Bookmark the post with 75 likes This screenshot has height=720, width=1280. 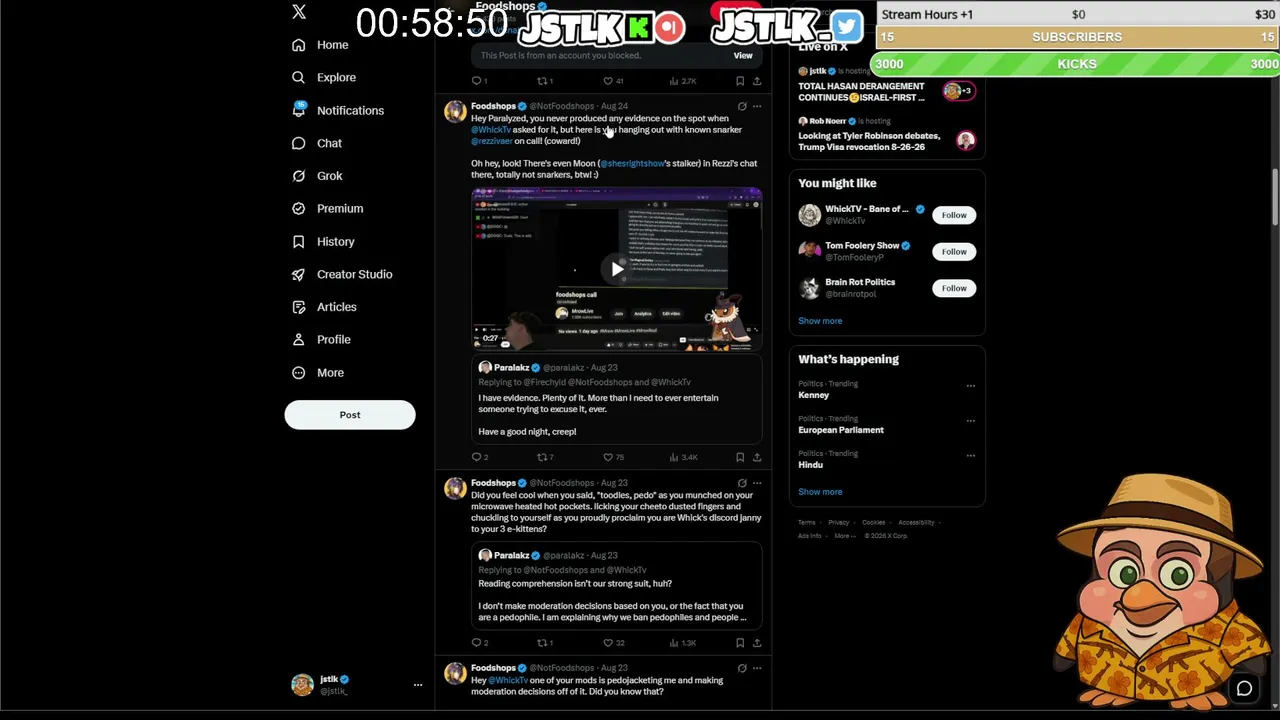(740, 457)
